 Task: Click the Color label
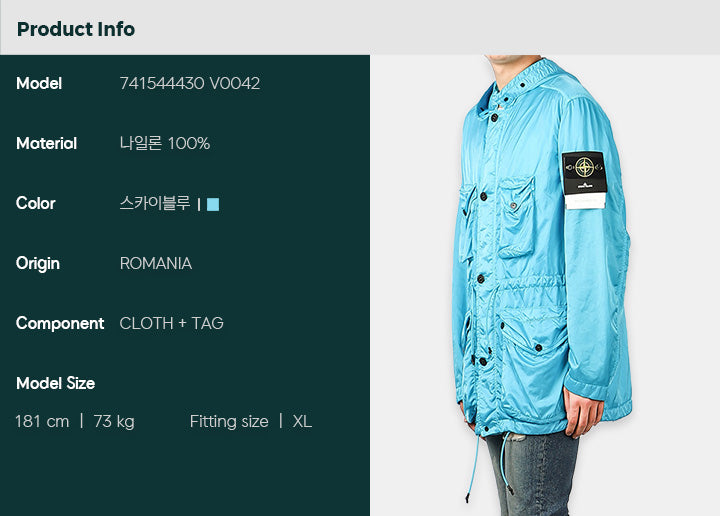35,203
